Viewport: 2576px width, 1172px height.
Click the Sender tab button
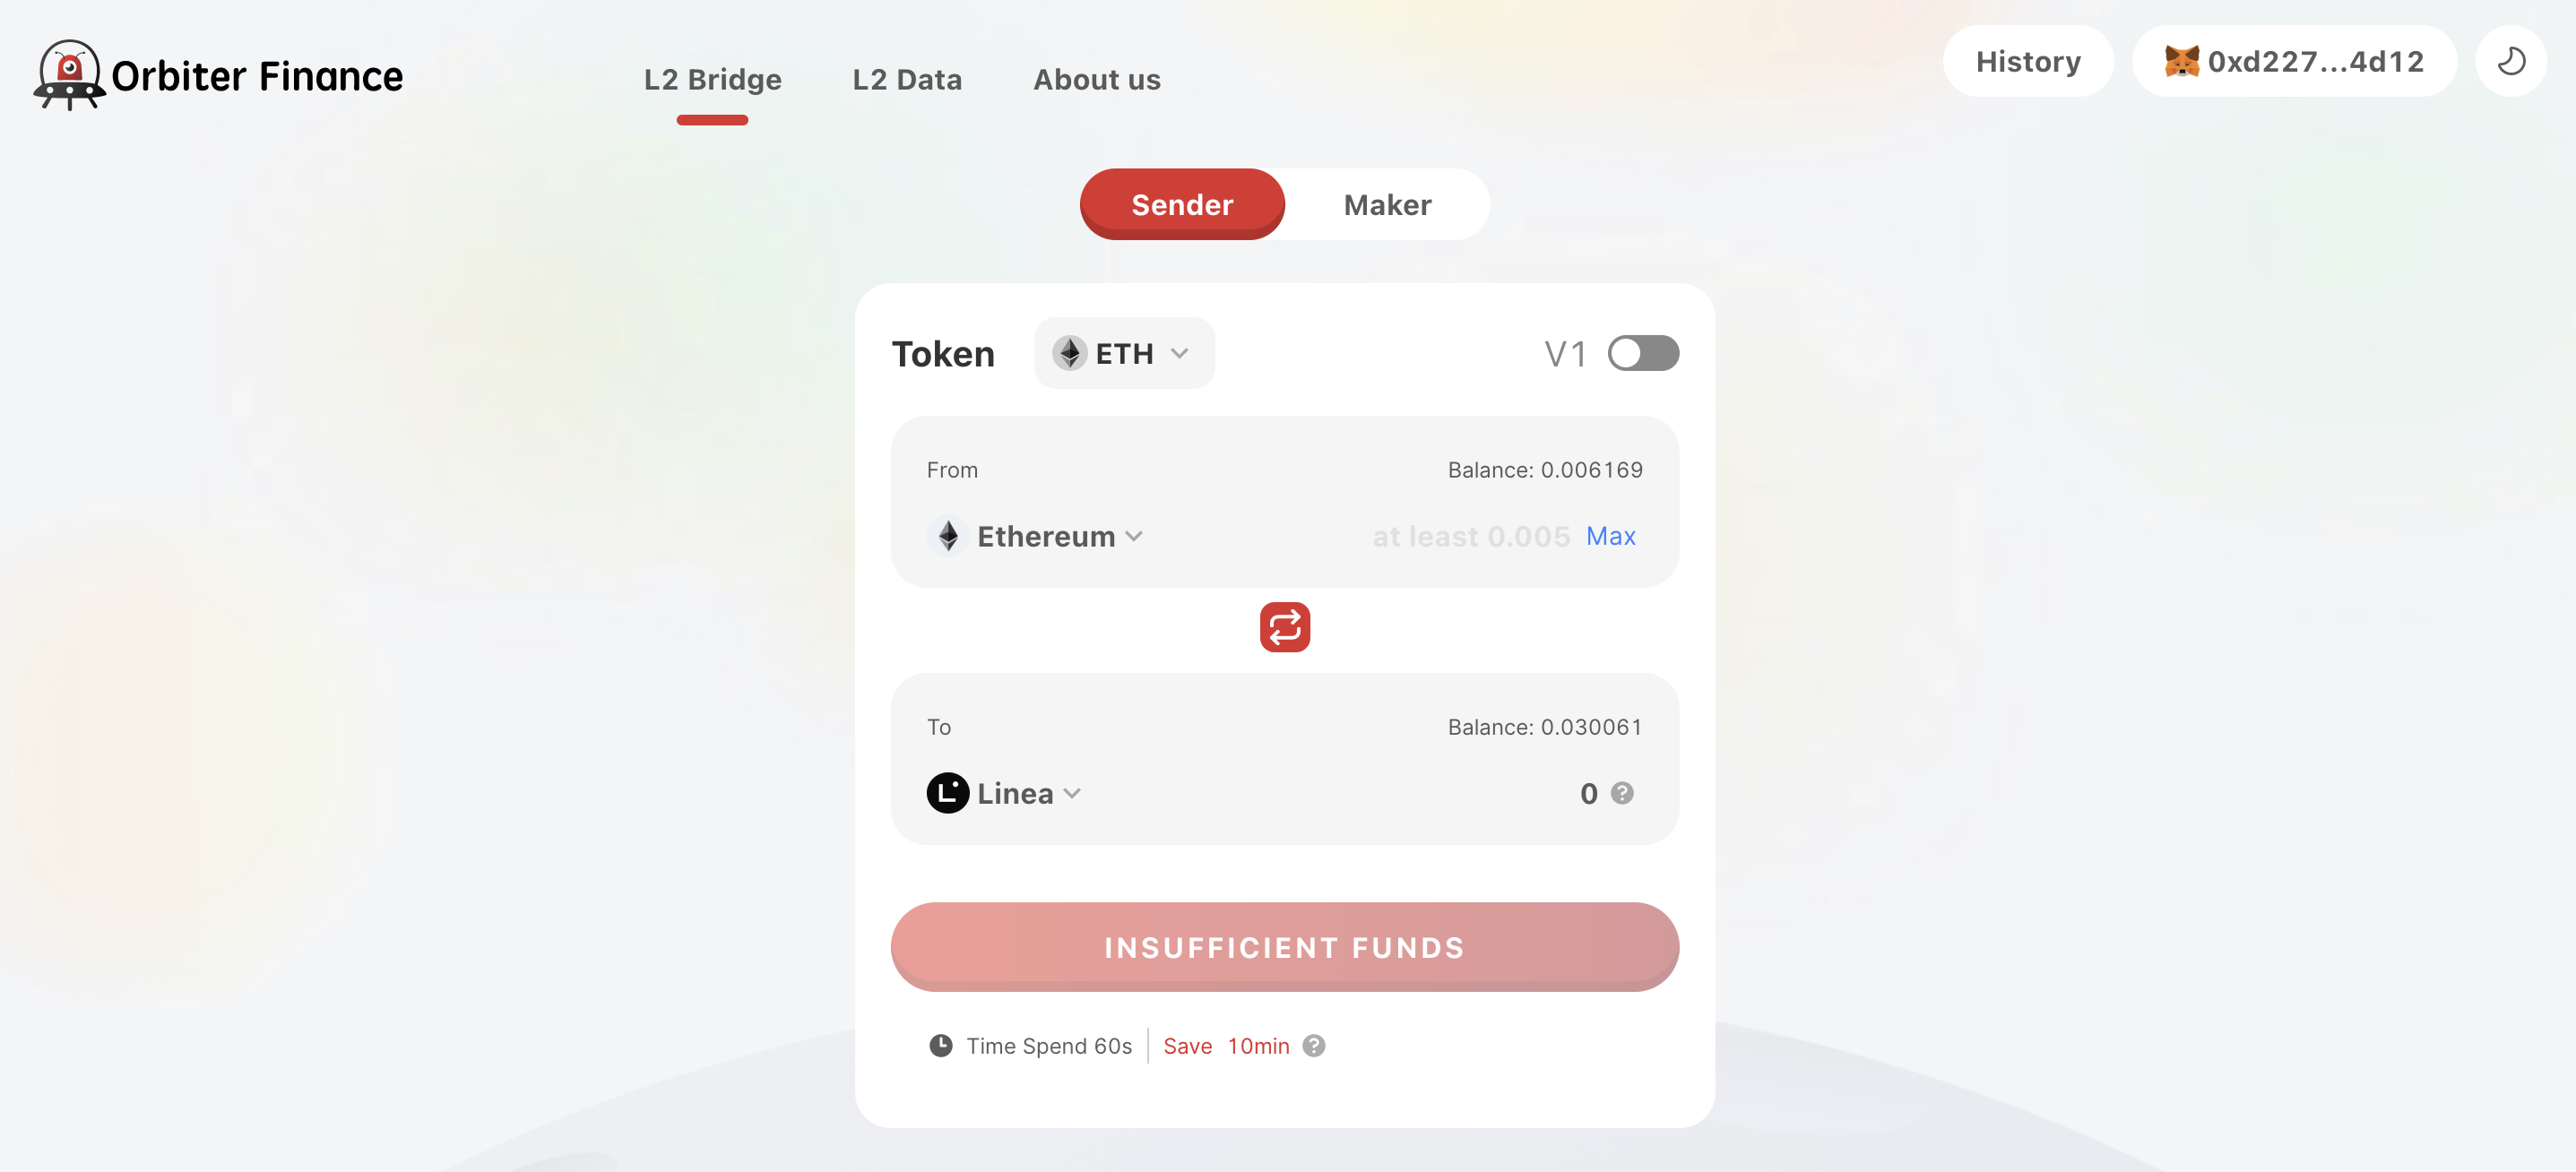1183,202
